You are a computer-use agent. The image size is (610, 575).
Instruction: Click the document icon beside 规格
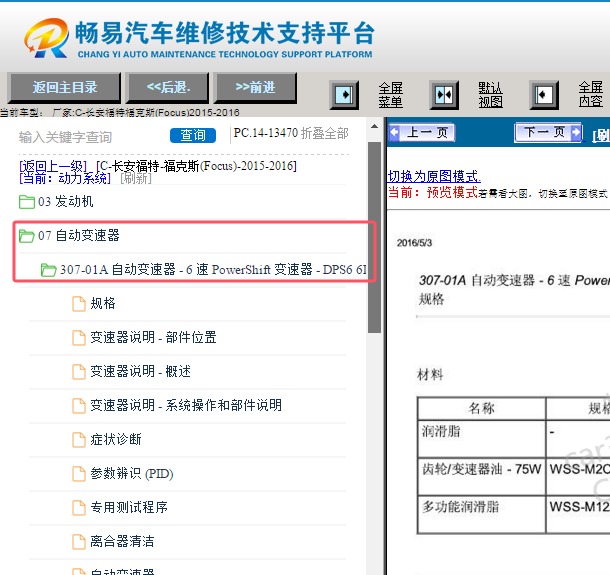(x=79, y=303)
